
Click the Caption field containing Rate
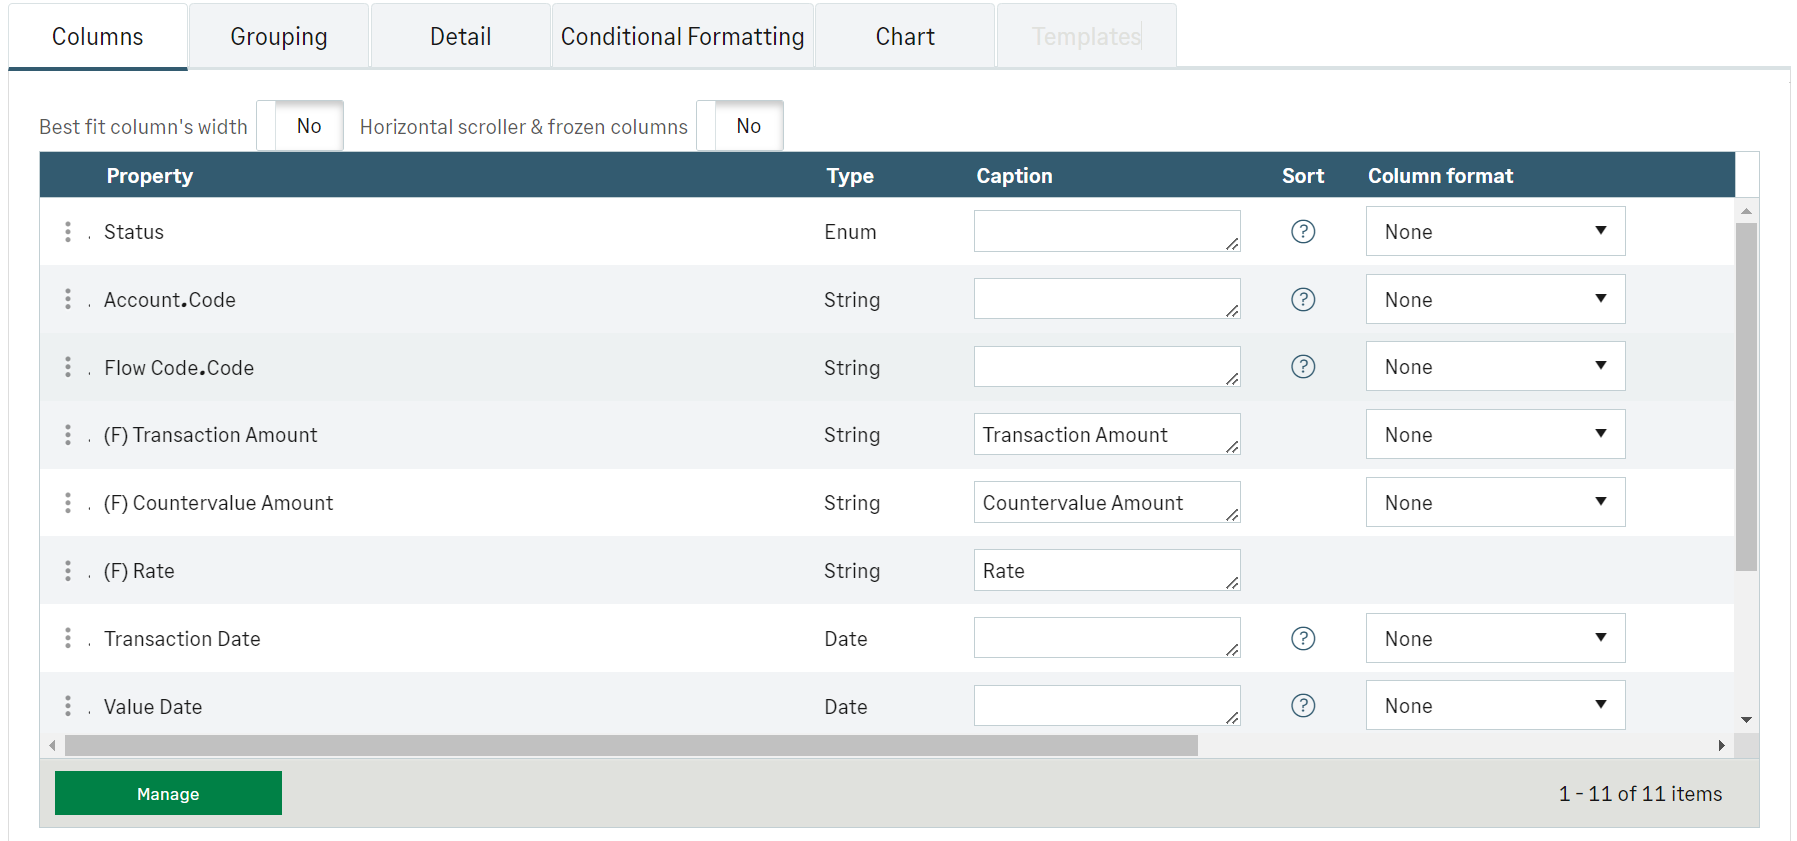click(x=1105, y=571)
